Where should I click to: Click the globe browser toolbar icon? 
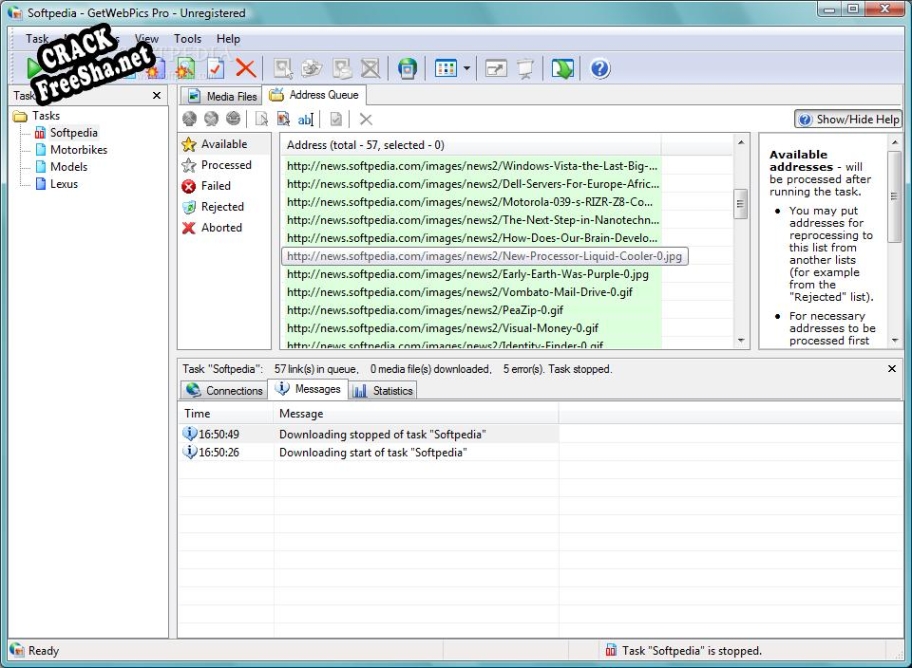tap(407, 68)
